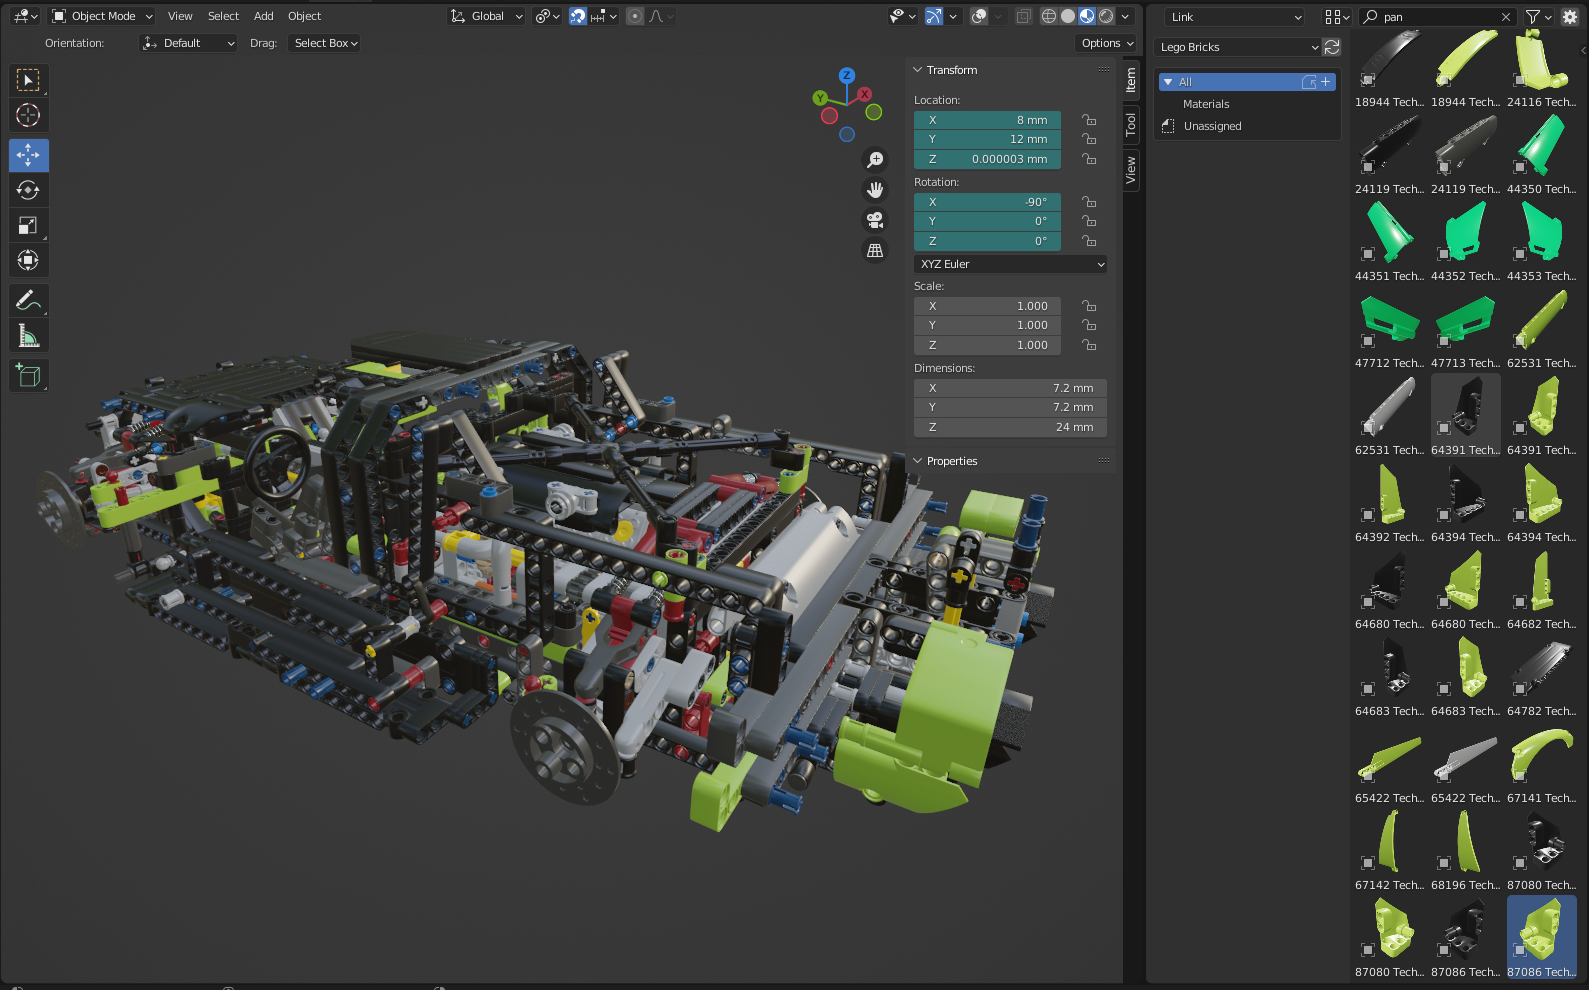Click the zoom viewport icon
This screenshot has height=990, width=1589.
[x=875, y=160]
